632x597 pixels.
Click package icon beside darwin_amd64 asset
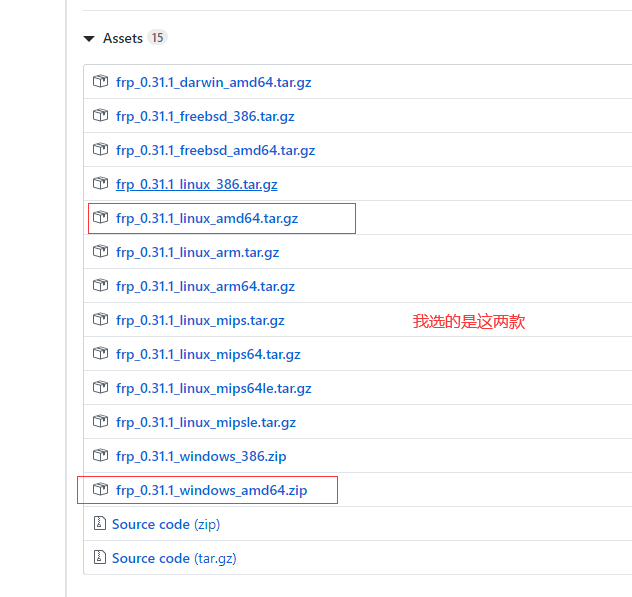100,81
